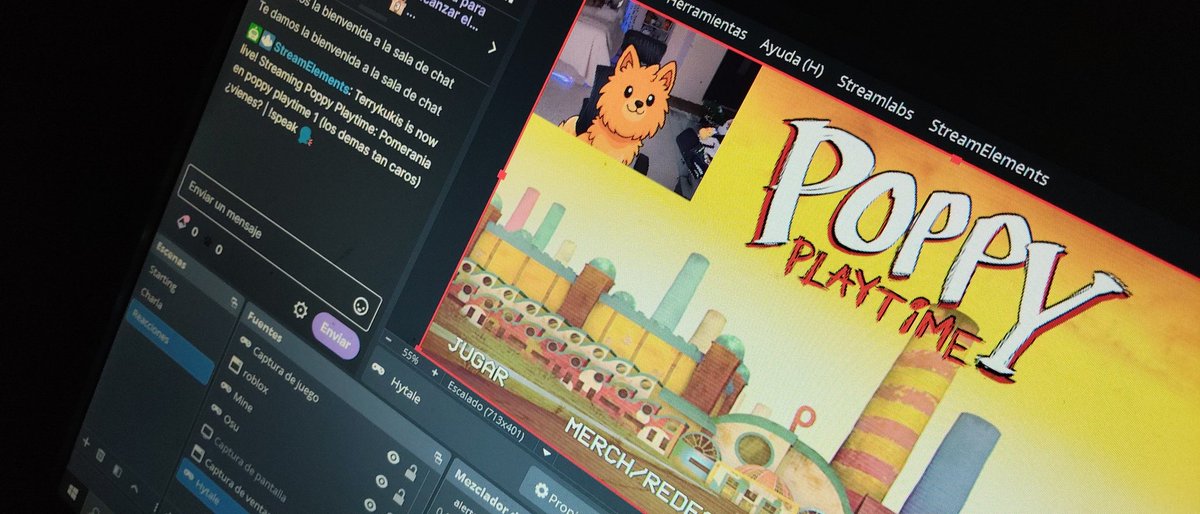Click the 55% zoom level text
Viewport: 1200px width, 514px height.
(410, 354)
